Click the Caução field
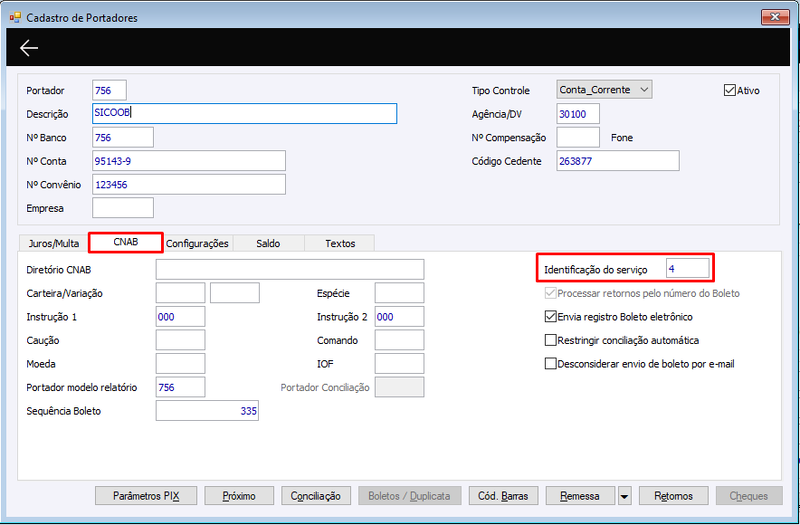 [x=181, y=340]
